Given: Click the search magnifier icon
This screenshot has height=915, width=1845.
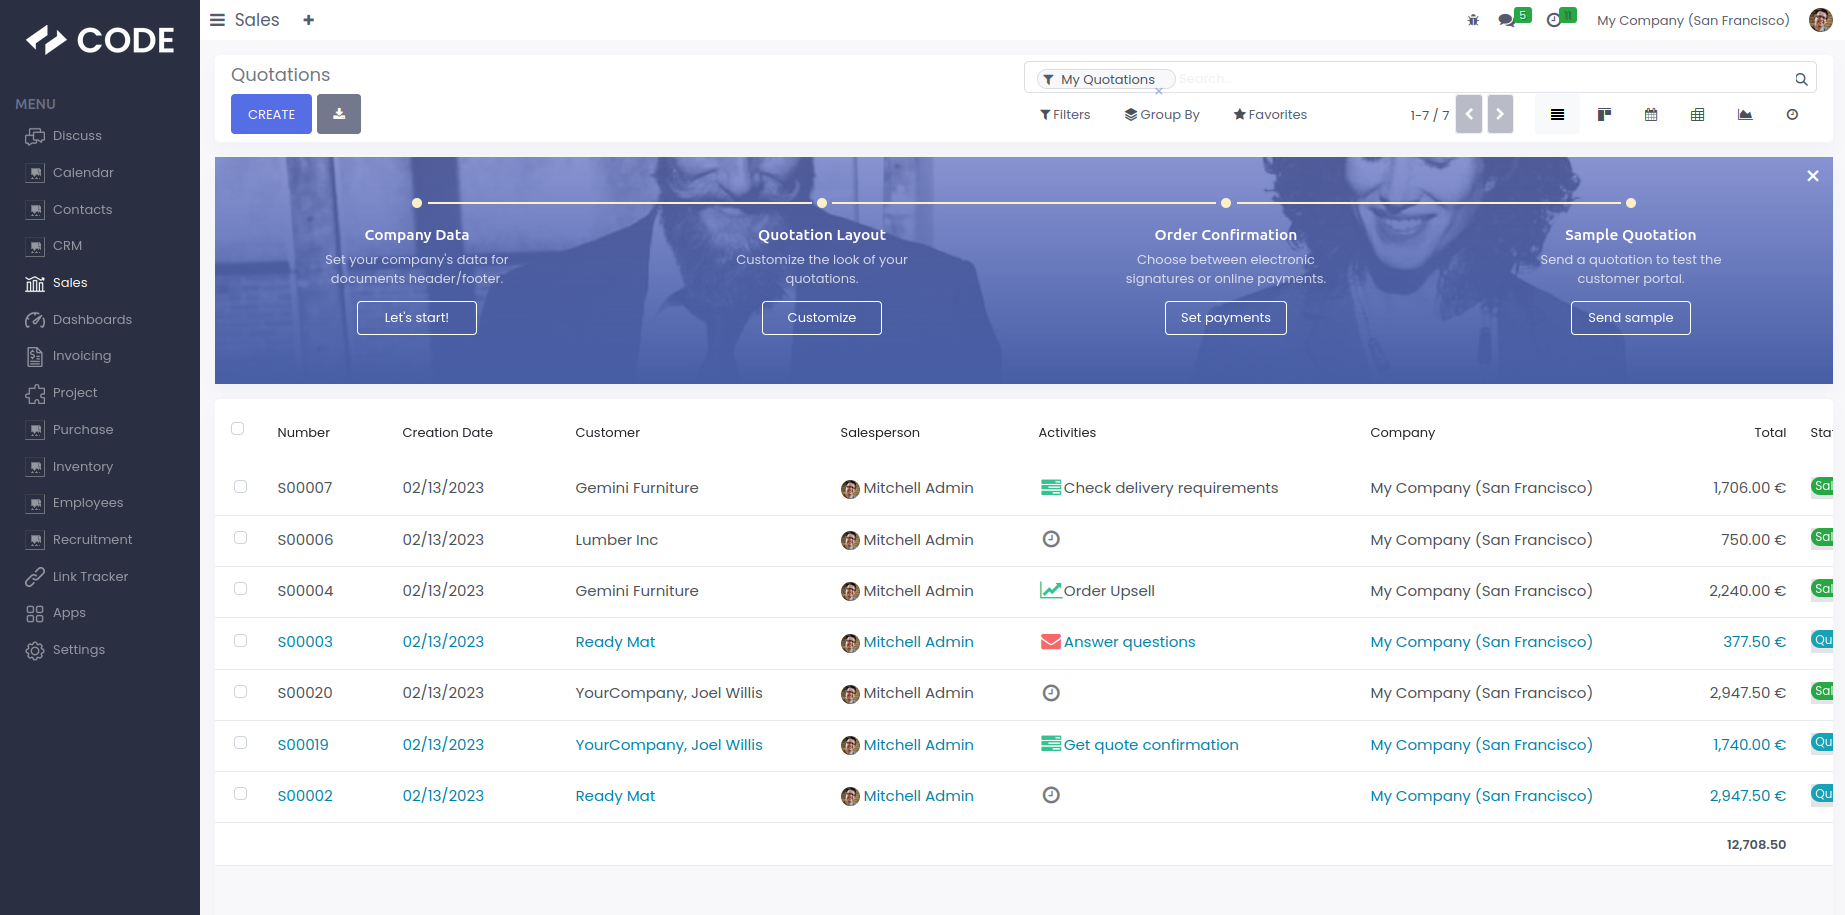Looking at the screenshot, I should [x=1801, y=79].
